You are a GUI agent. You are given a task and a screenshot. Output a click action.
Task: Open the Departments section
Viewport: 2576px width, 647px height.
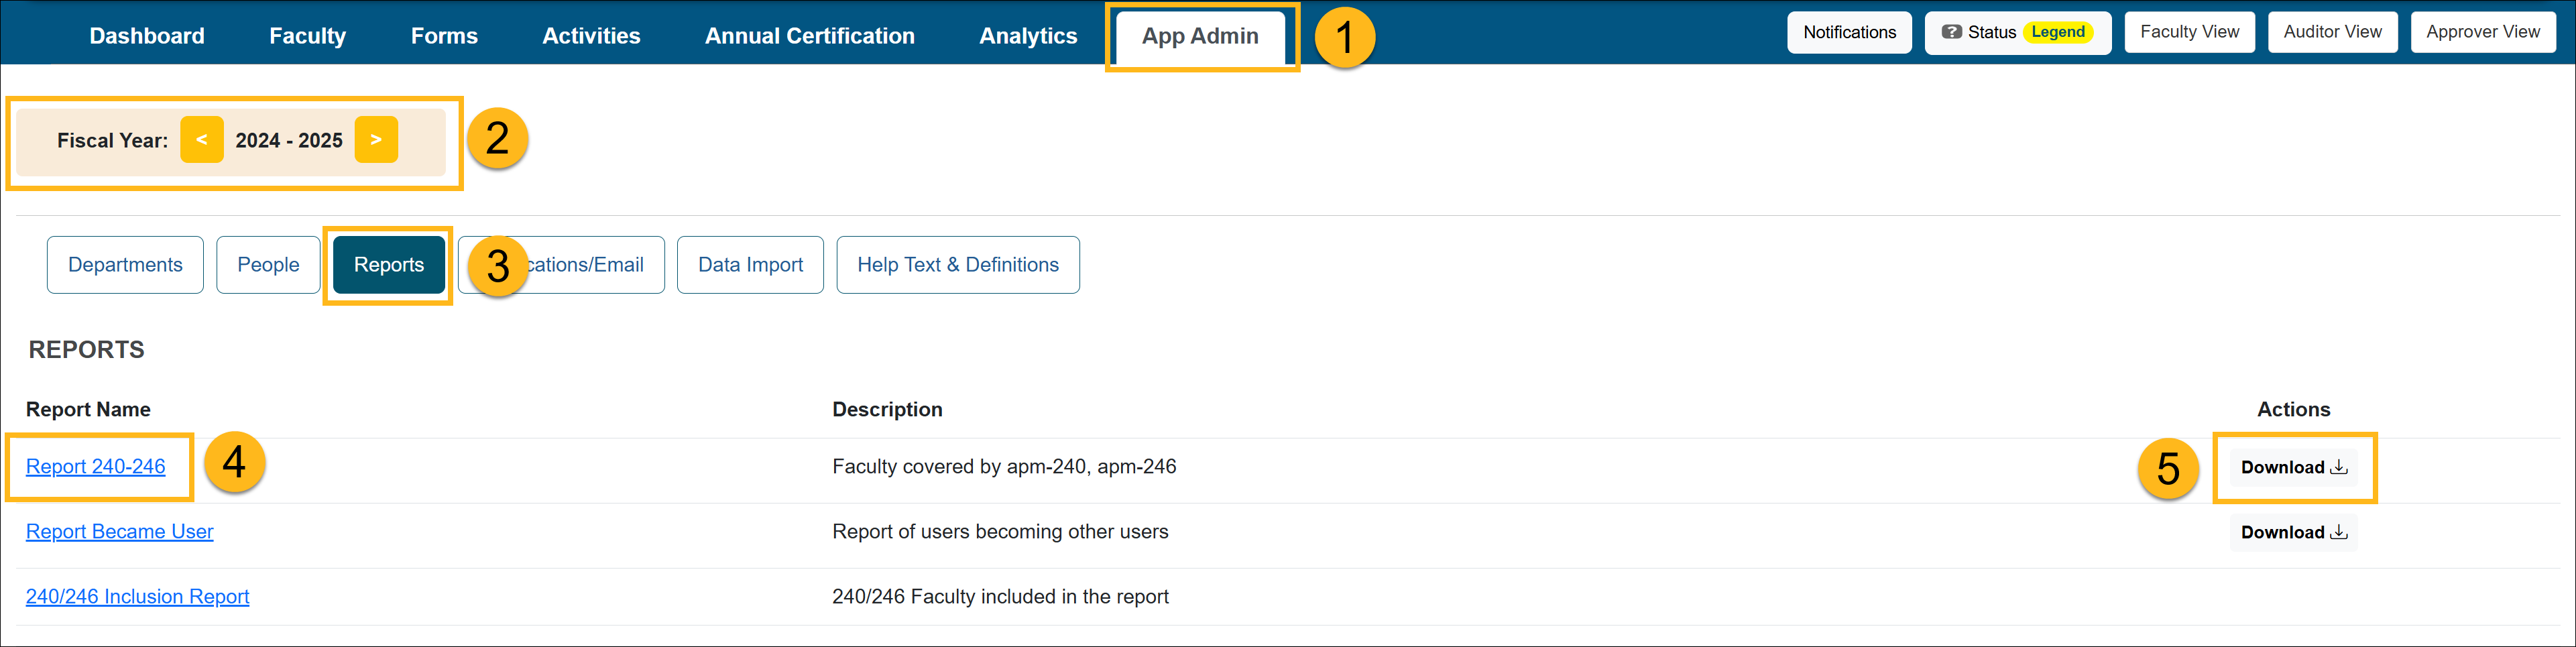coord(125,265)
